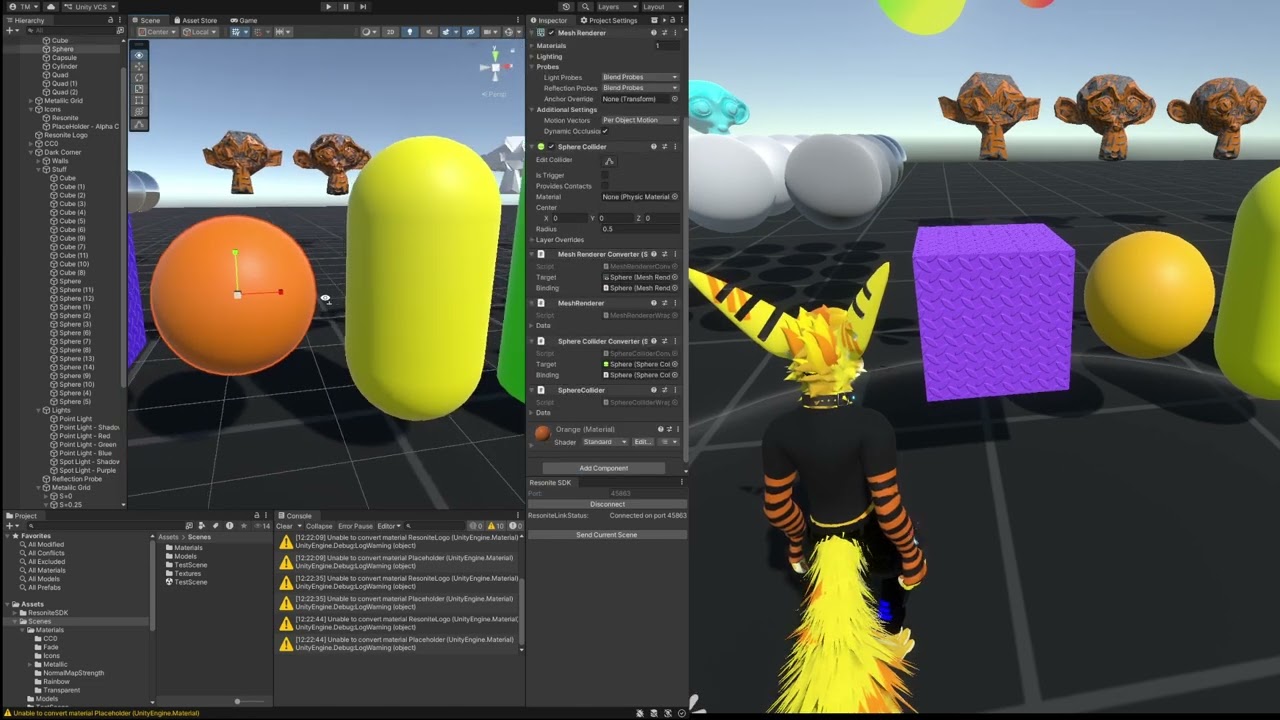Open the draw mode shading dropdown
This screenshot has height=720, width=1280.
tap(369, 32)
